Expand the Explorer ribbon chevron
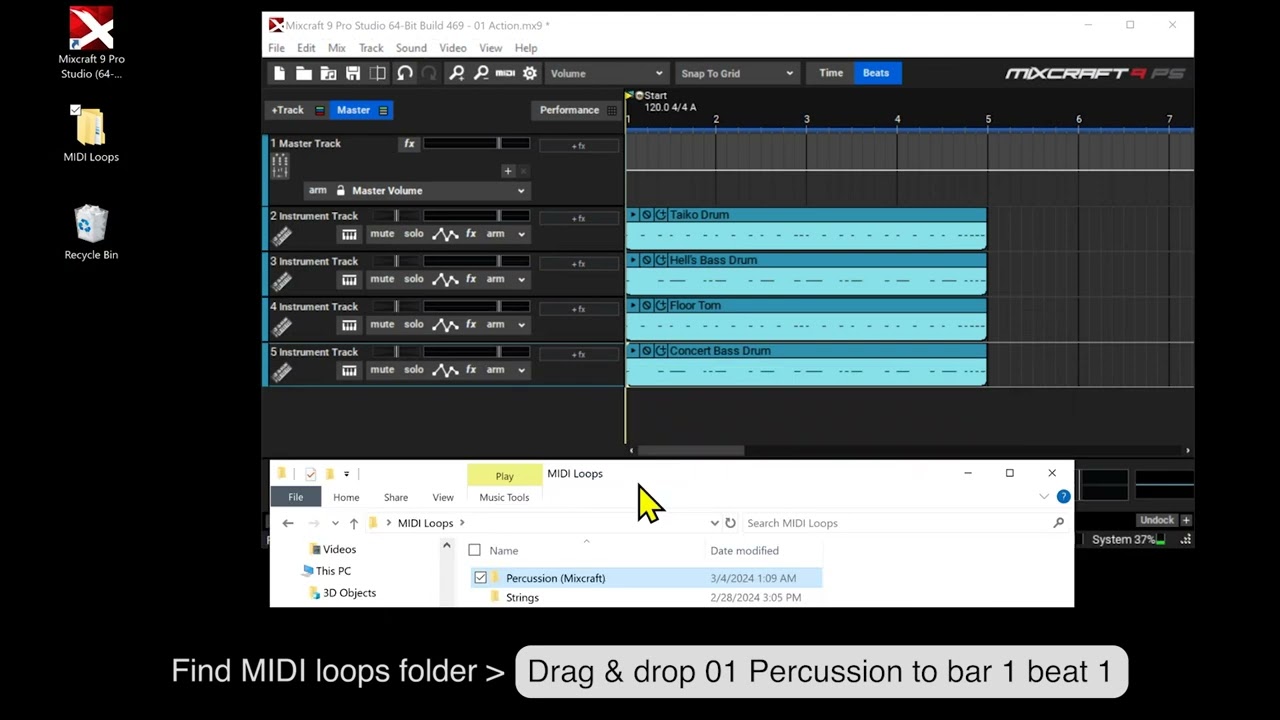The image size is (1280, 720). tap(1044, 497)
